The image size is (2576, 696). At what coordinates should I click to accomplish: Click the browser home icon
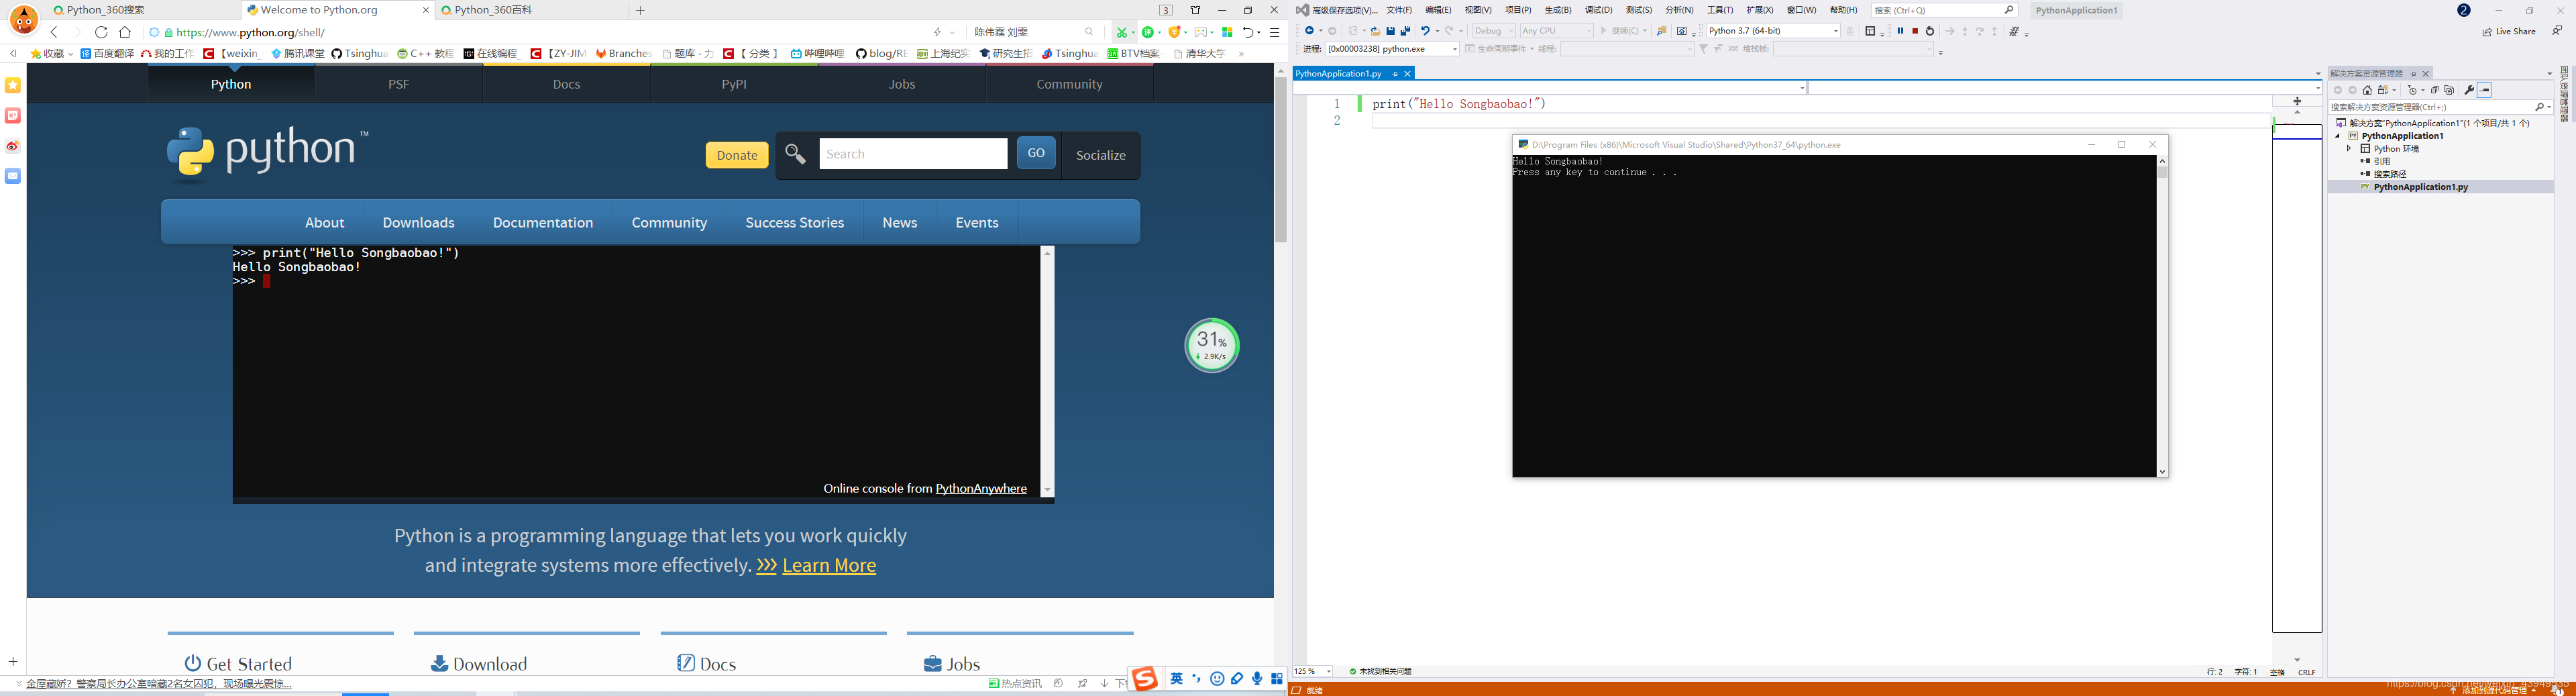click(x=125, y=32)
